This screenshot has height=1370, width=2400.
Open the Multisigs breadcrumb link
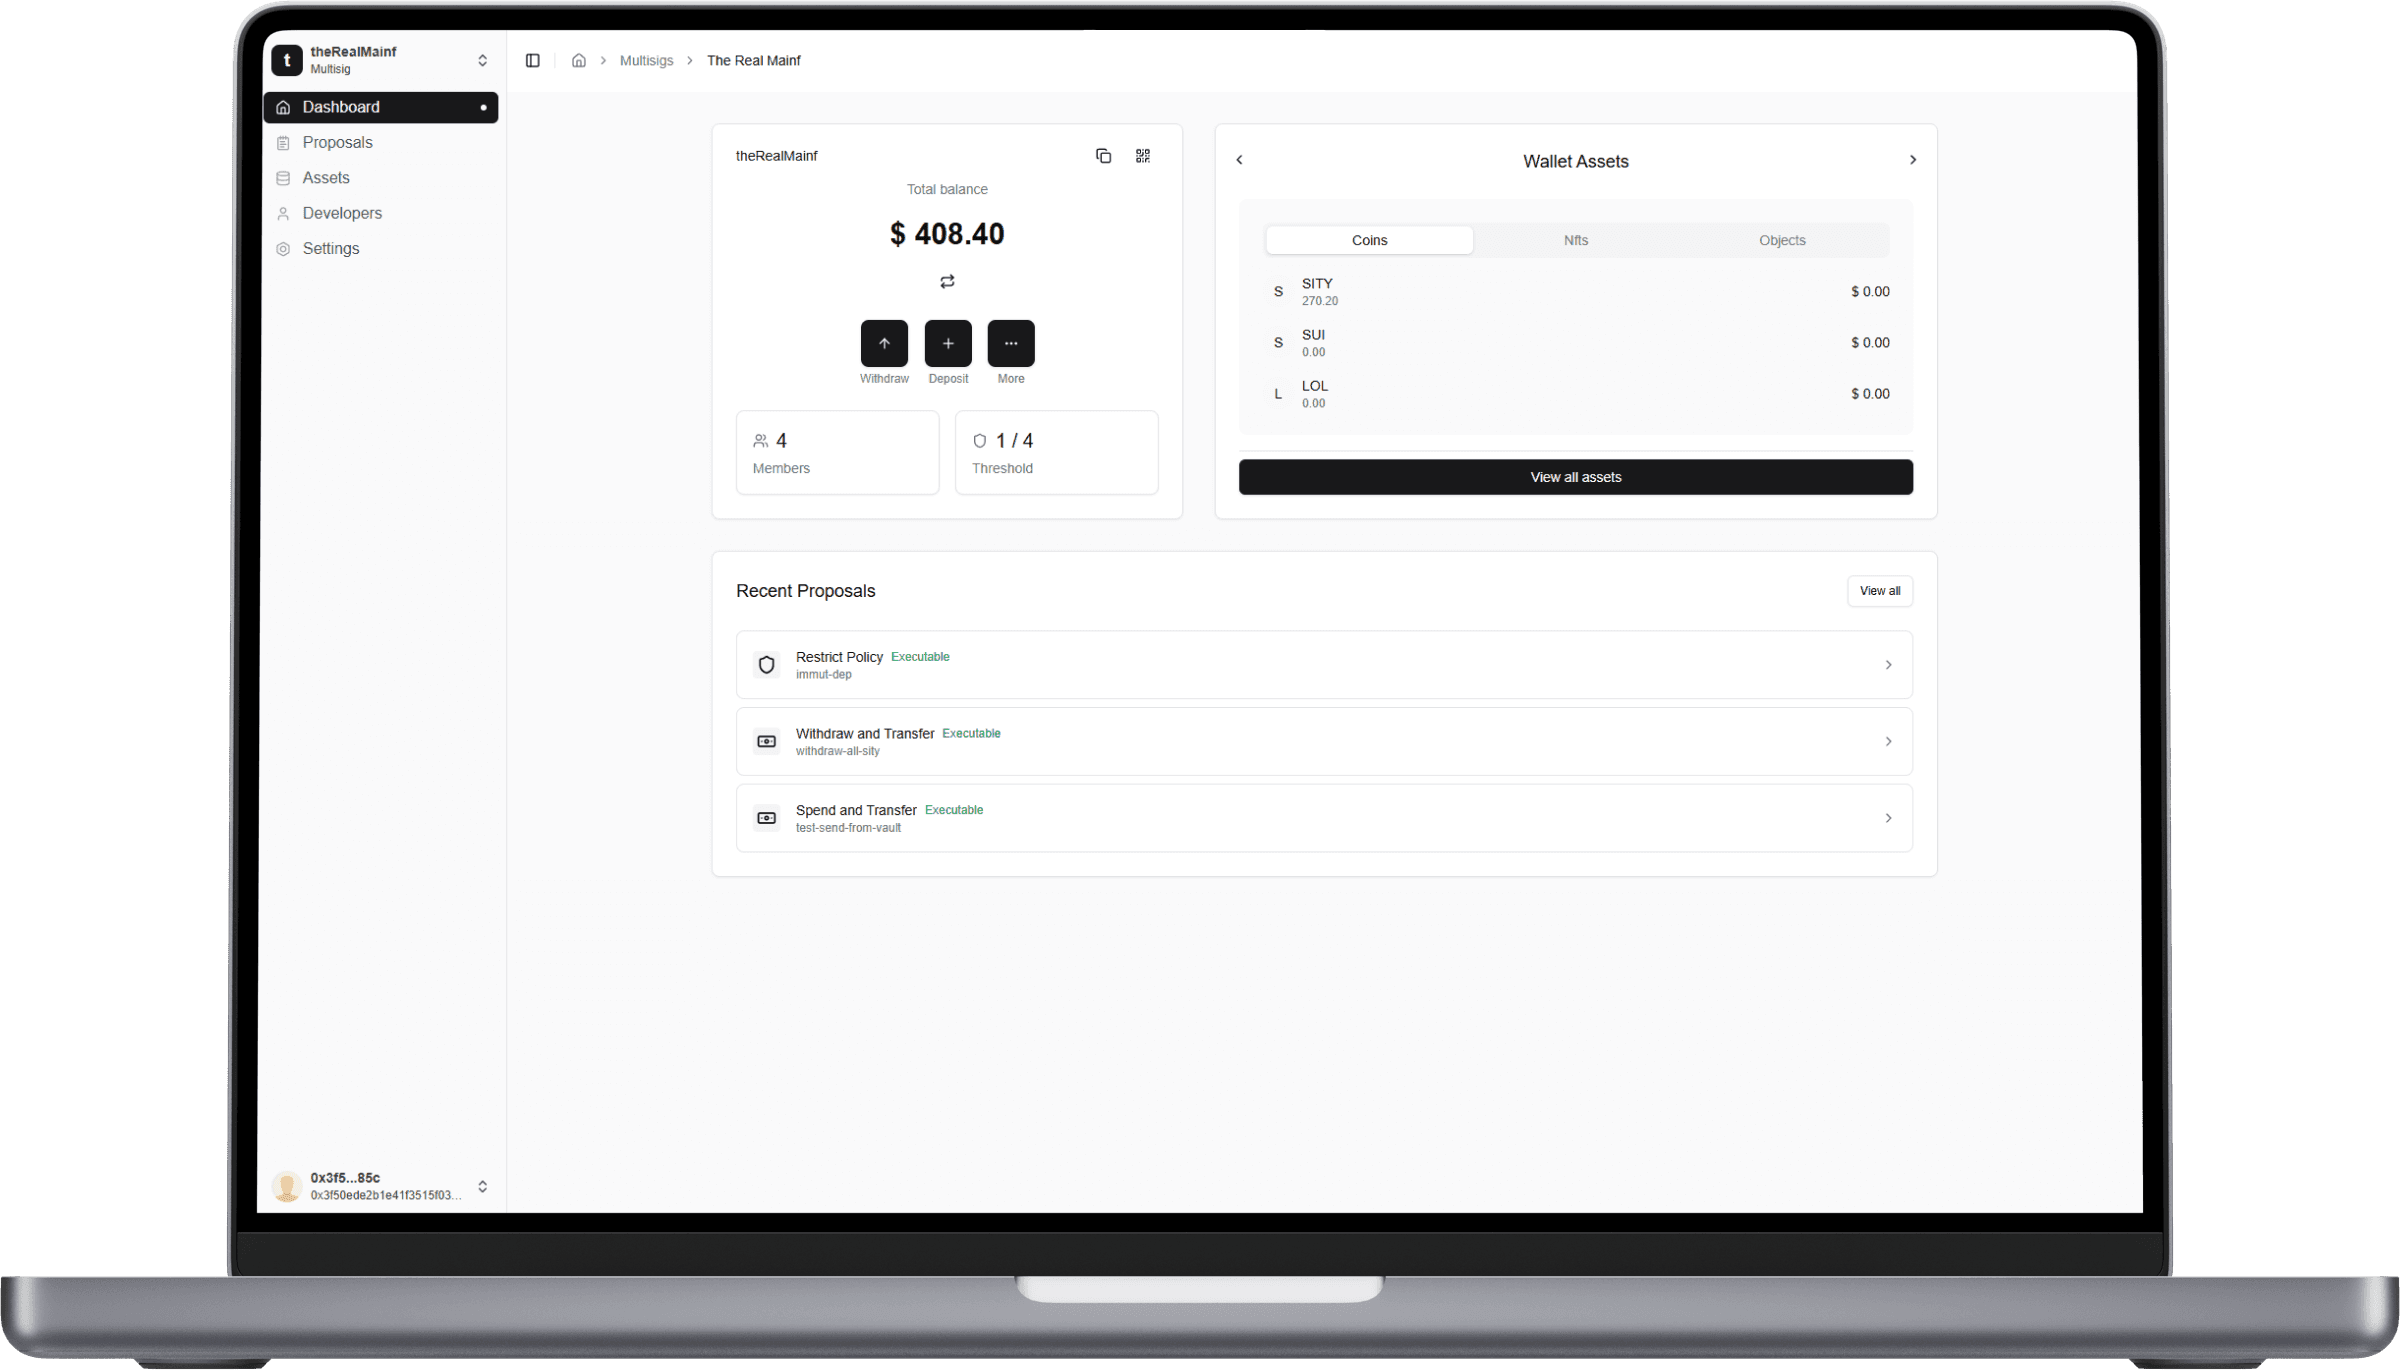[x=646, y=60]
